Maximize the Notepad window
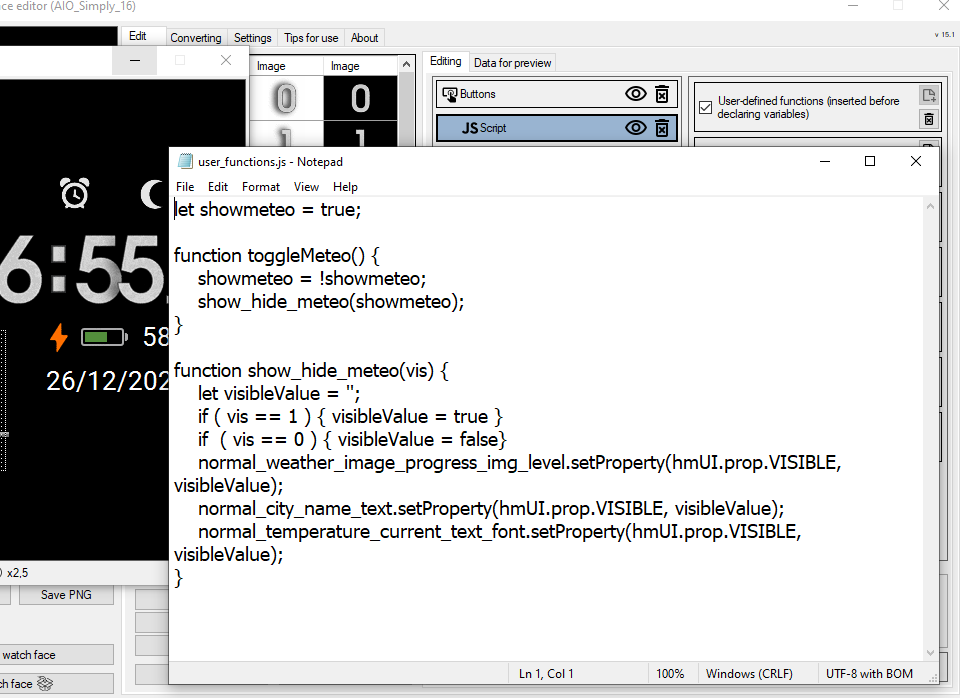This screenshot has height=698, width=960. 869,161
